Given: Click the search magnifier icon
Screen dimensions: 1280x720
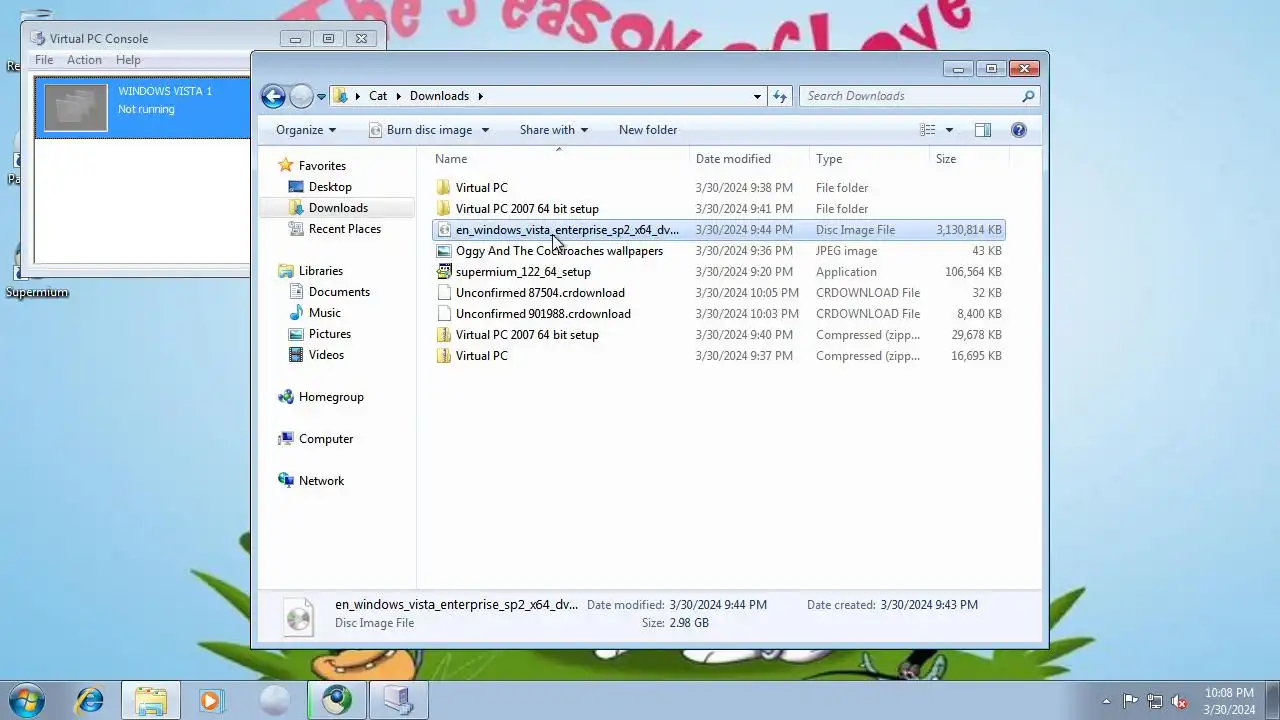Looking at the screenshot, I should click(1028, 96).
